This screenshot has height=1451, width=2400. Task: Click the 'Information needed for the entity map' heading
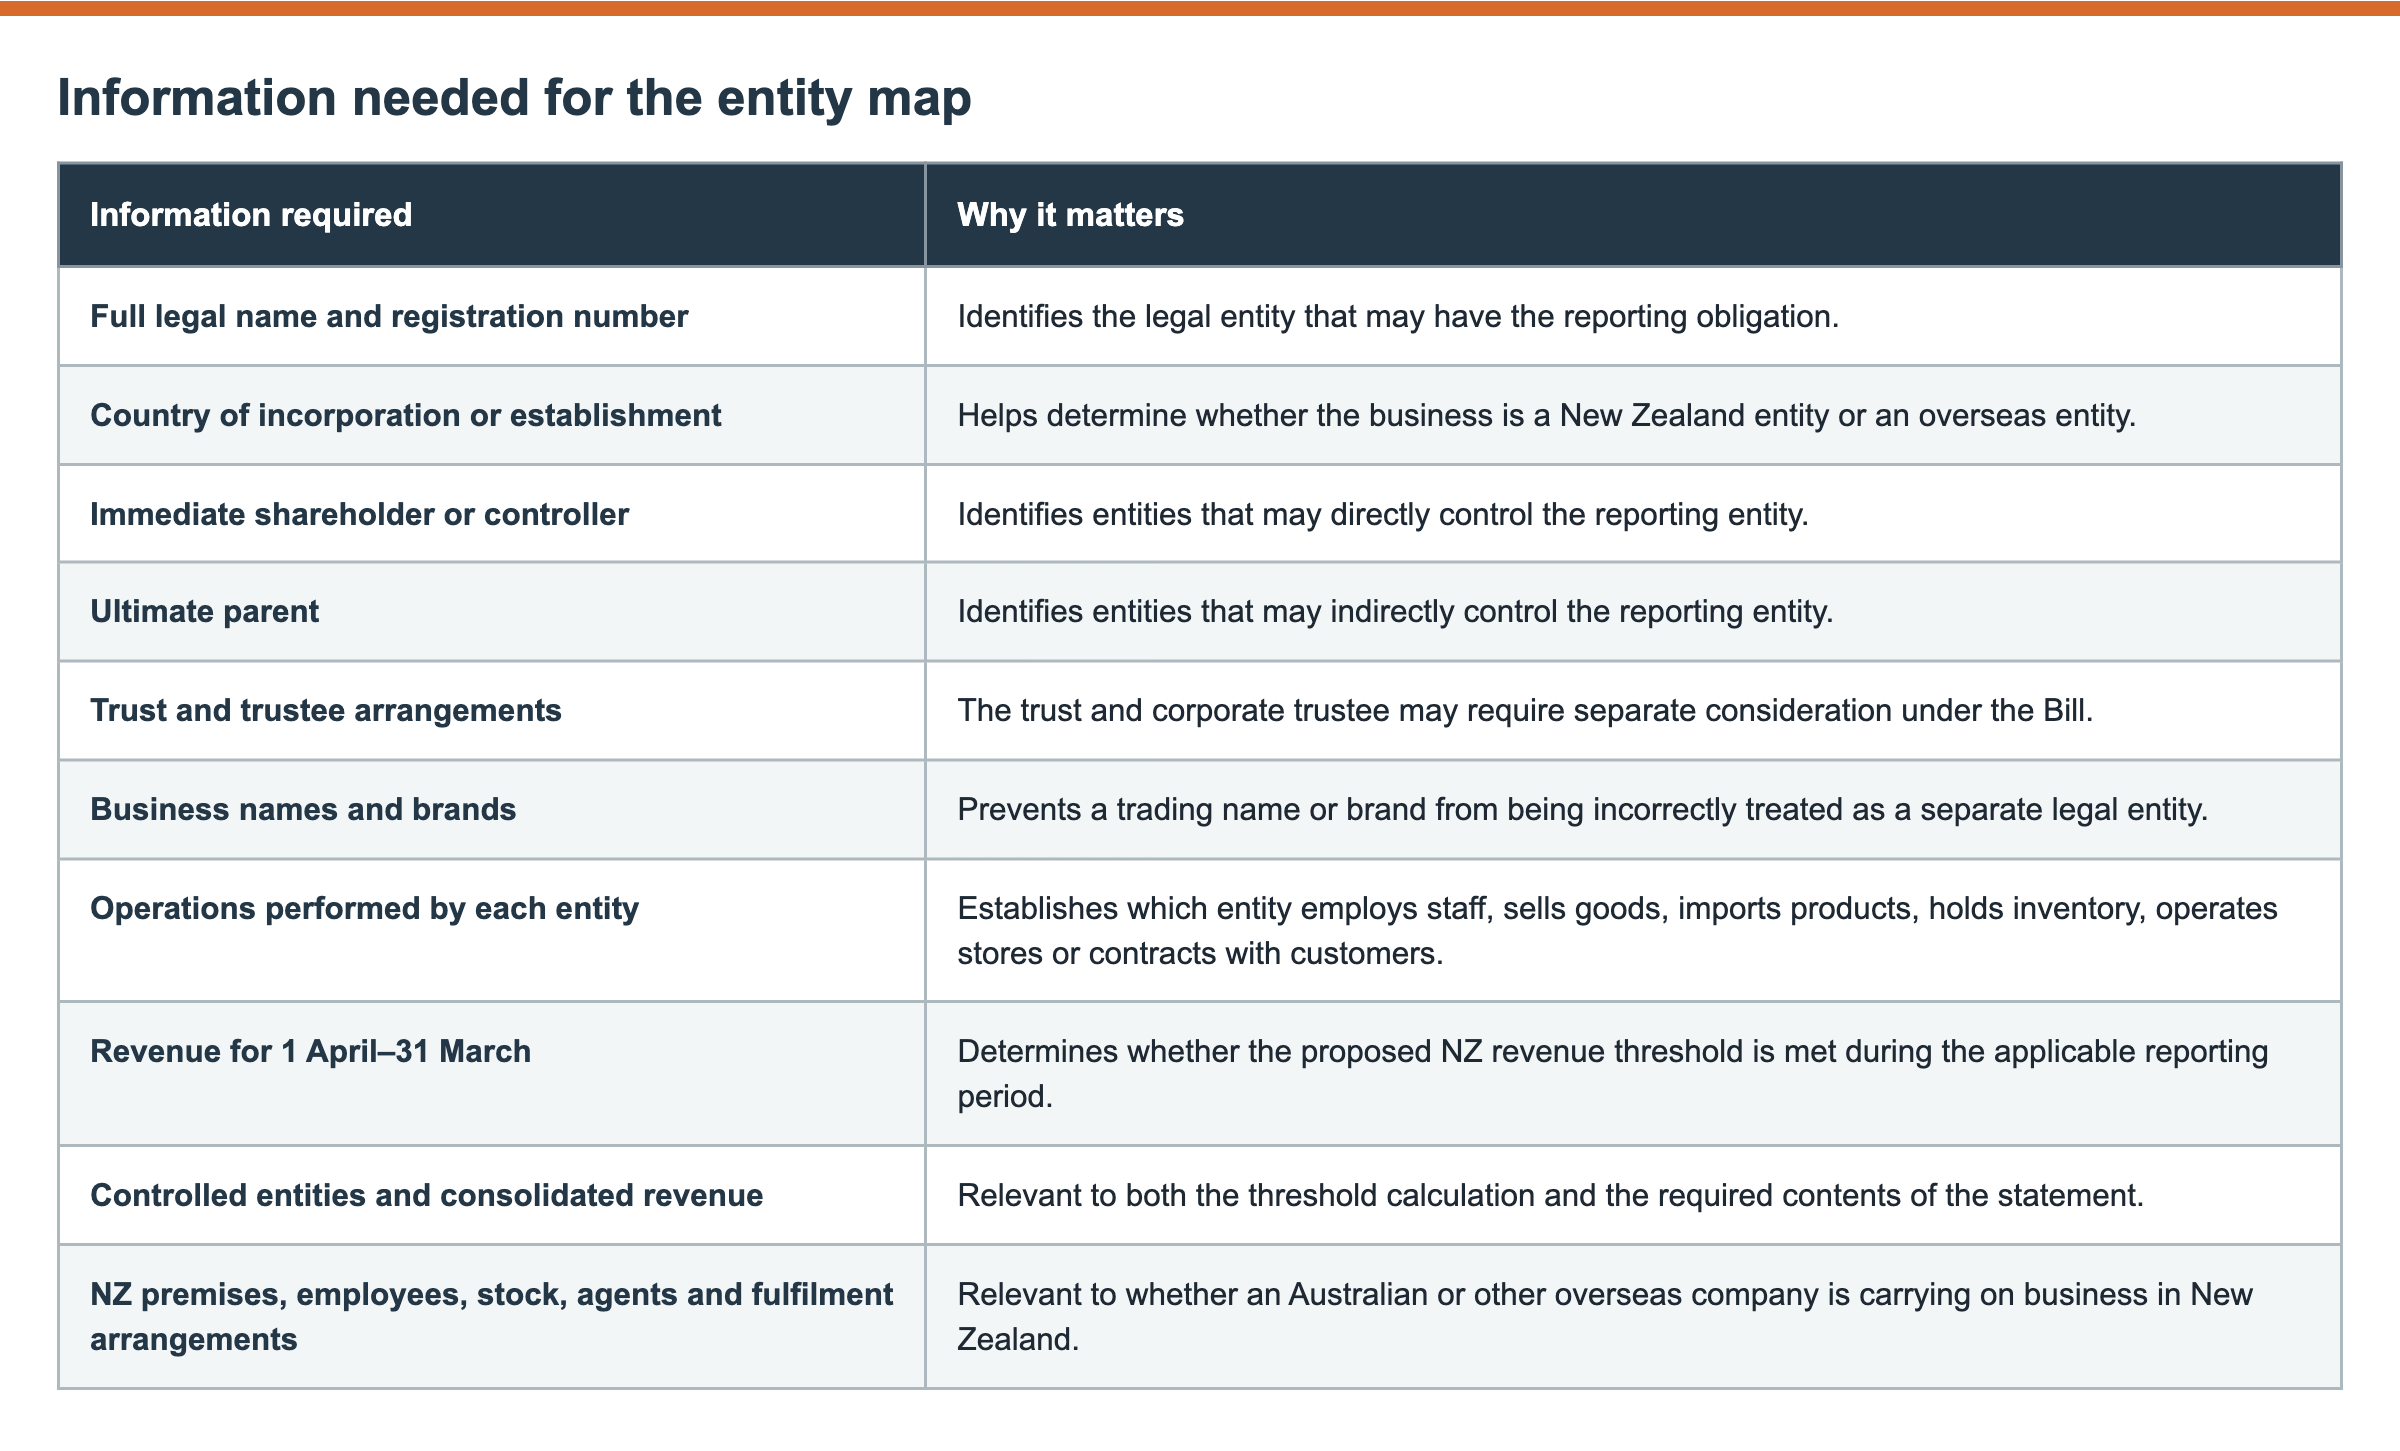(x=514, y=98)
